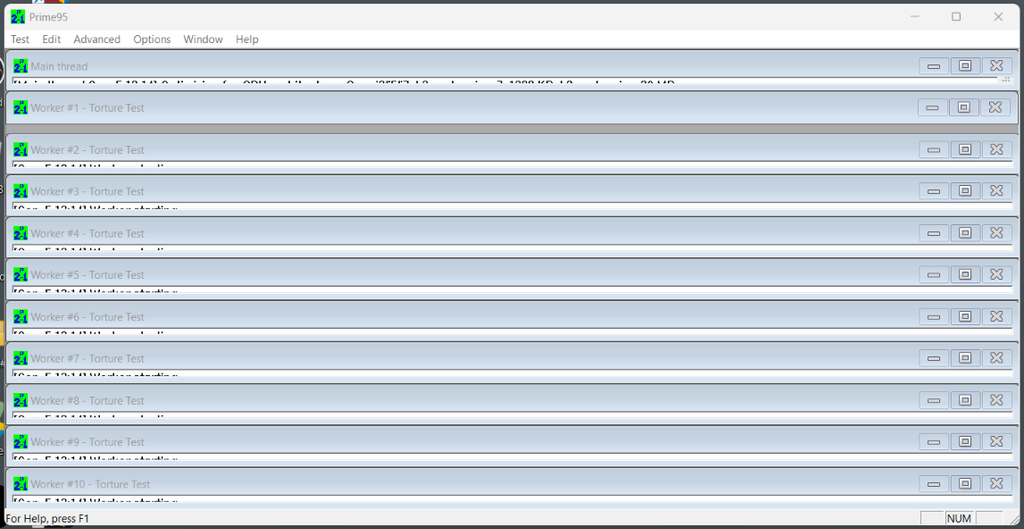
Task: Minimize the Main thread window
Action: [x=934, y=65]
